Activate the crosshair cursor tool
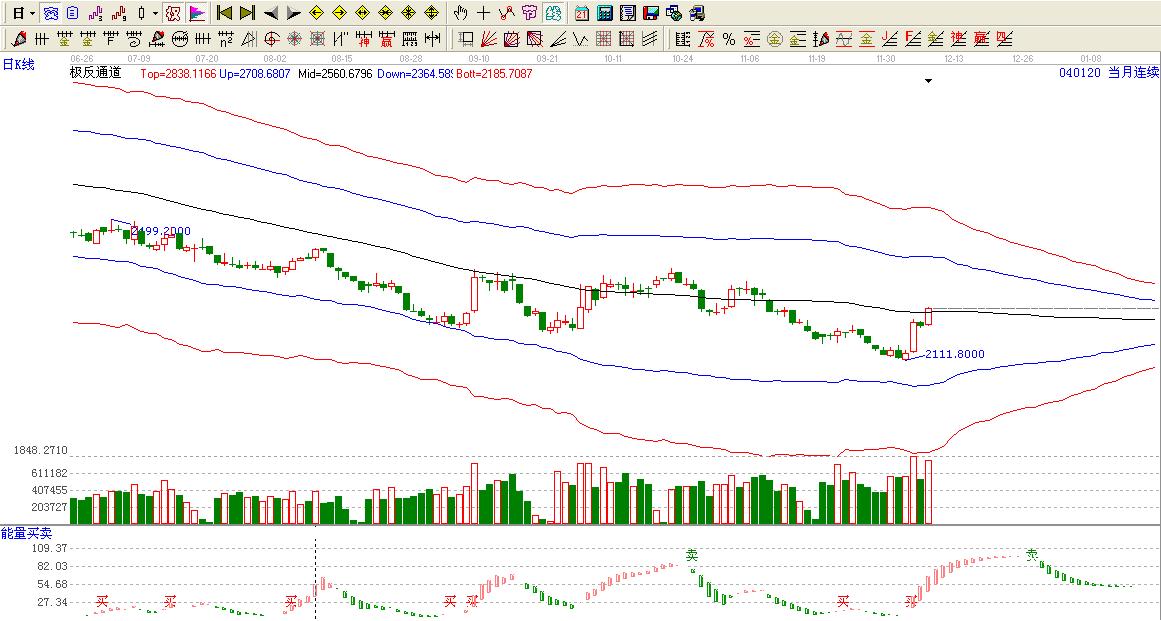This screenshot has width=1161, height=621. tap(483, 13)
